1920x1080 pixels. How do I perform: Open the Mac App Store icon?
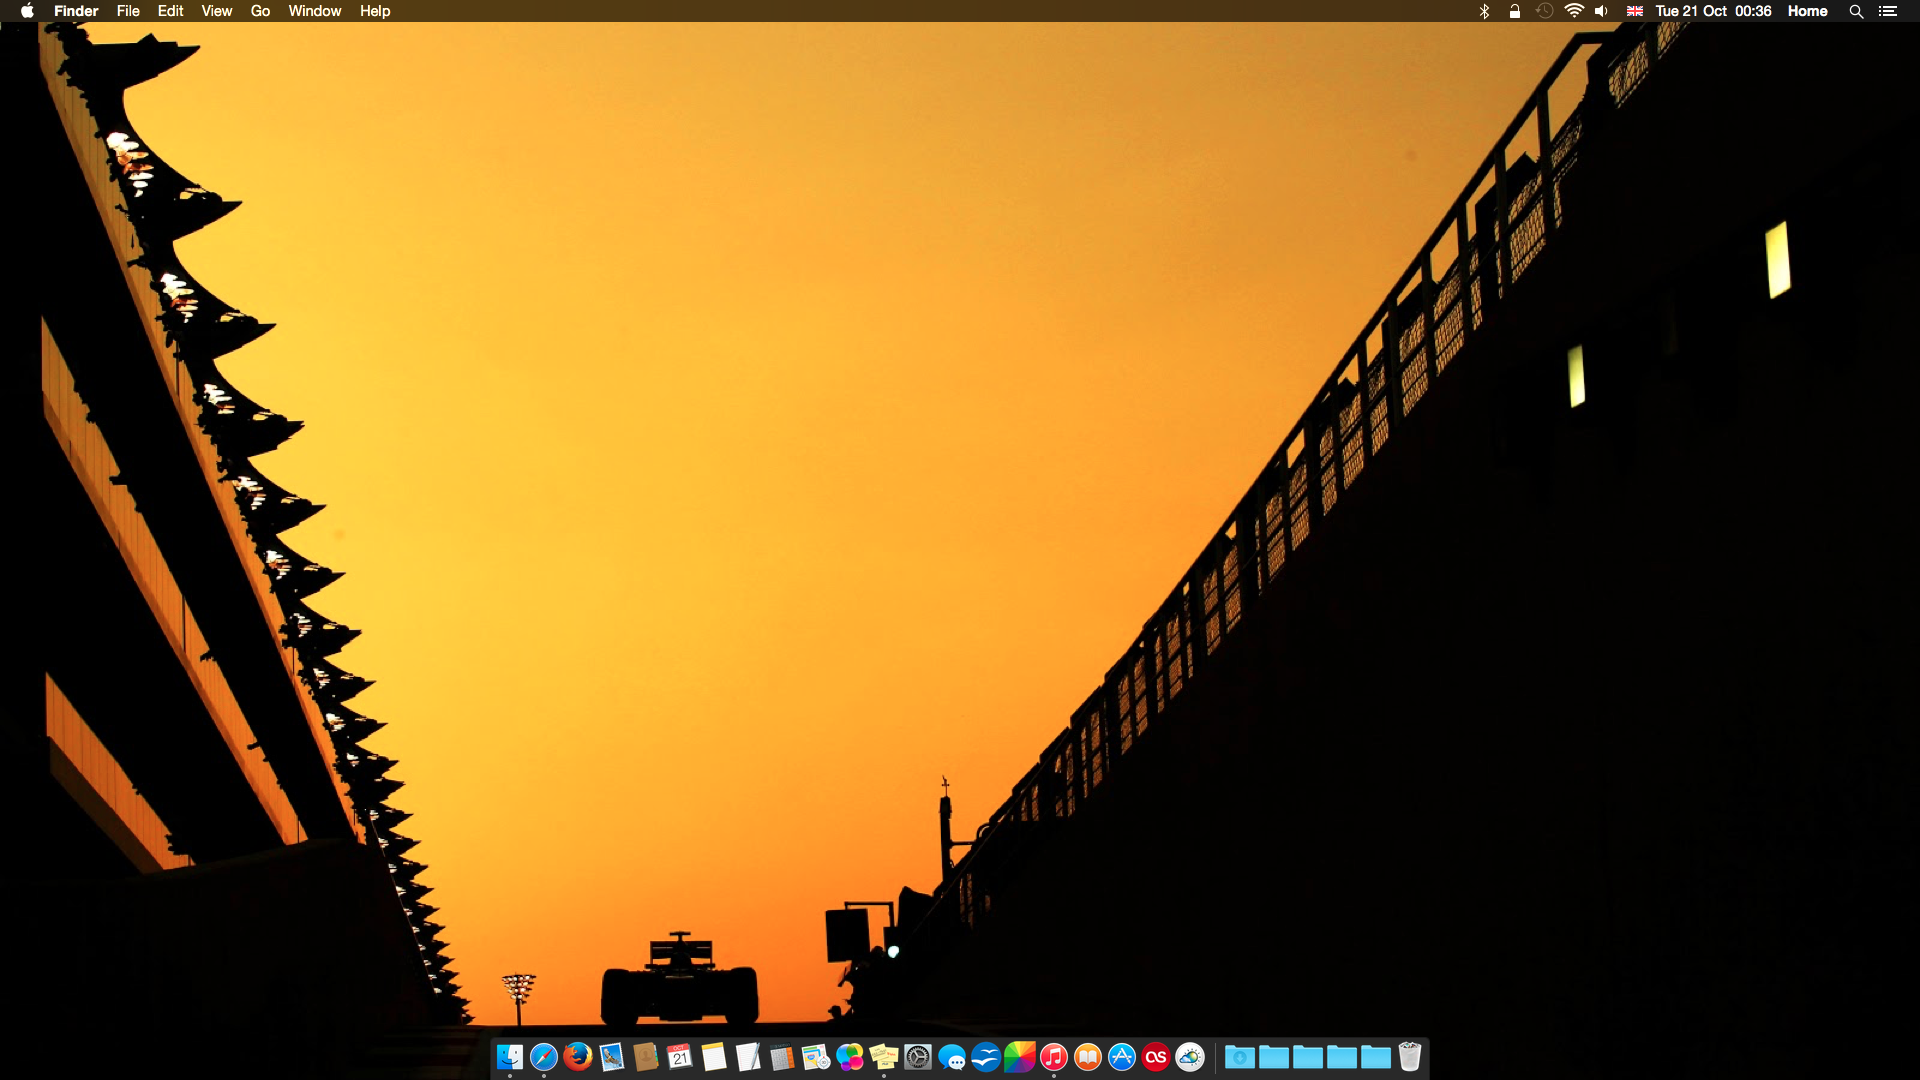point(1122,1057)
